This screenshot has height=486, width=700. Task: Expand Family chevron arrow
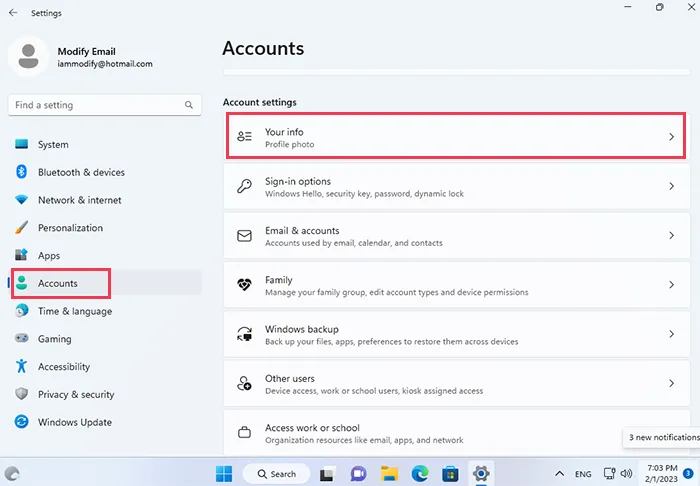[671, 285]
